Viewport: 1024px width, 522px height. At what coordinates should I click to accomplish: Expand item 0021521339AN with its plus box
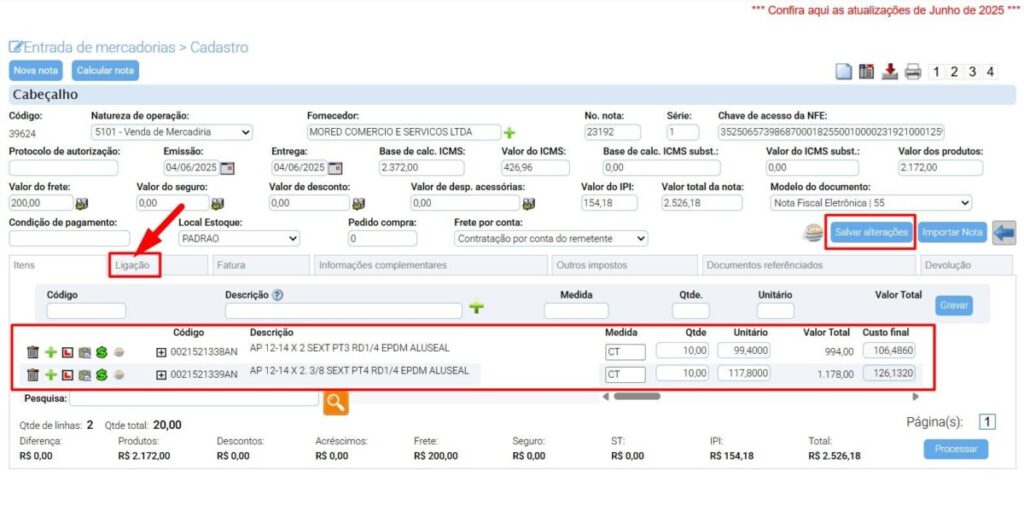[x=161, y=375]
